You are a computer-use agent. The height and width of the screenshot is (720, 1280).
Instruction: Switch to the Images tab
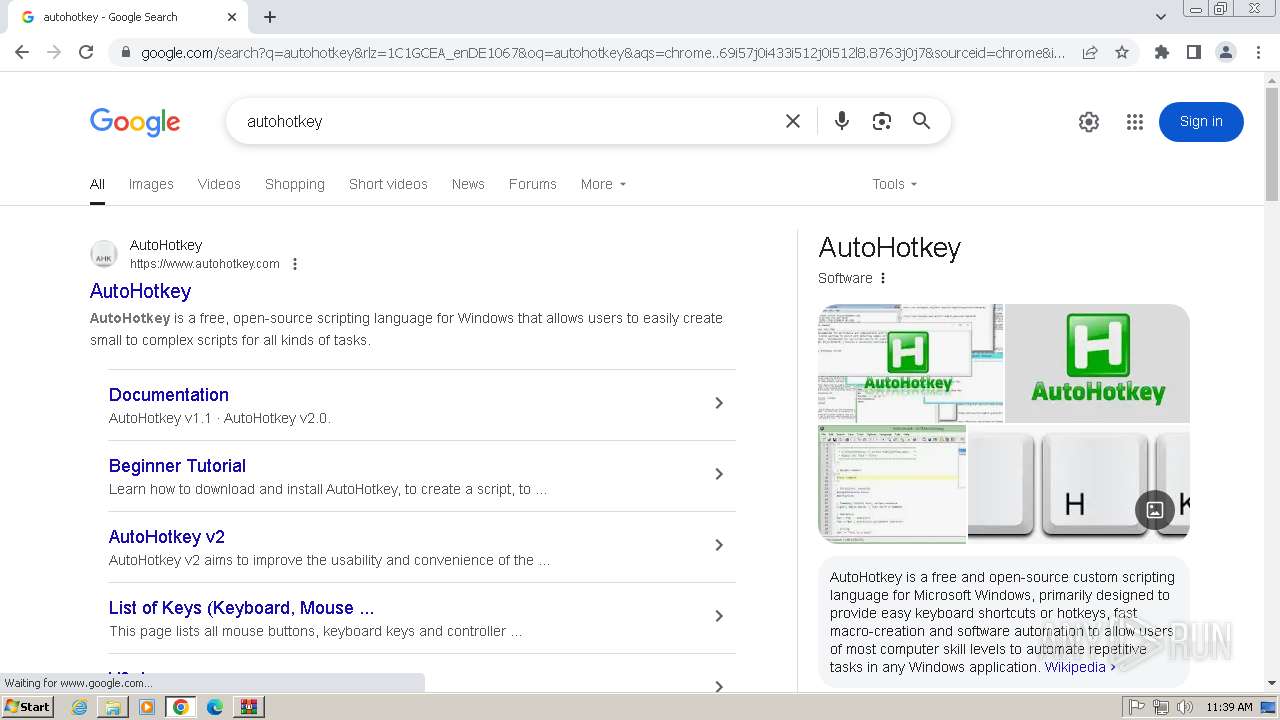[x=151, y=184]
